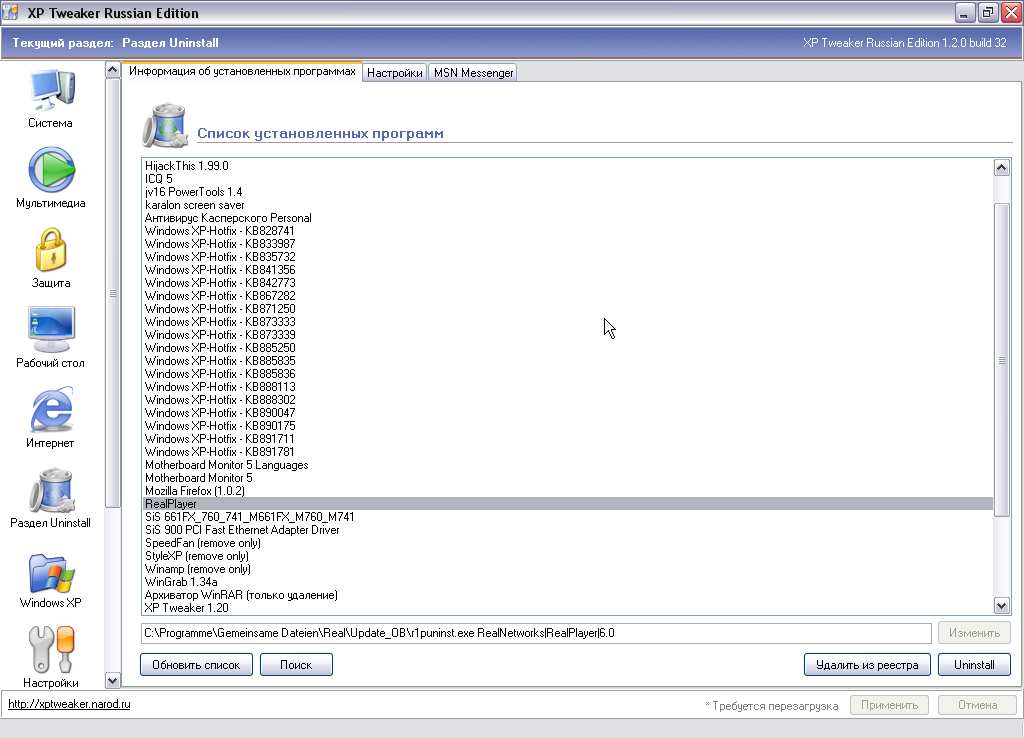This screenshot has height=738, width=1024.
Task: Select Windows XP-Hotfix - KB891781
Action: tap(567, 452)
